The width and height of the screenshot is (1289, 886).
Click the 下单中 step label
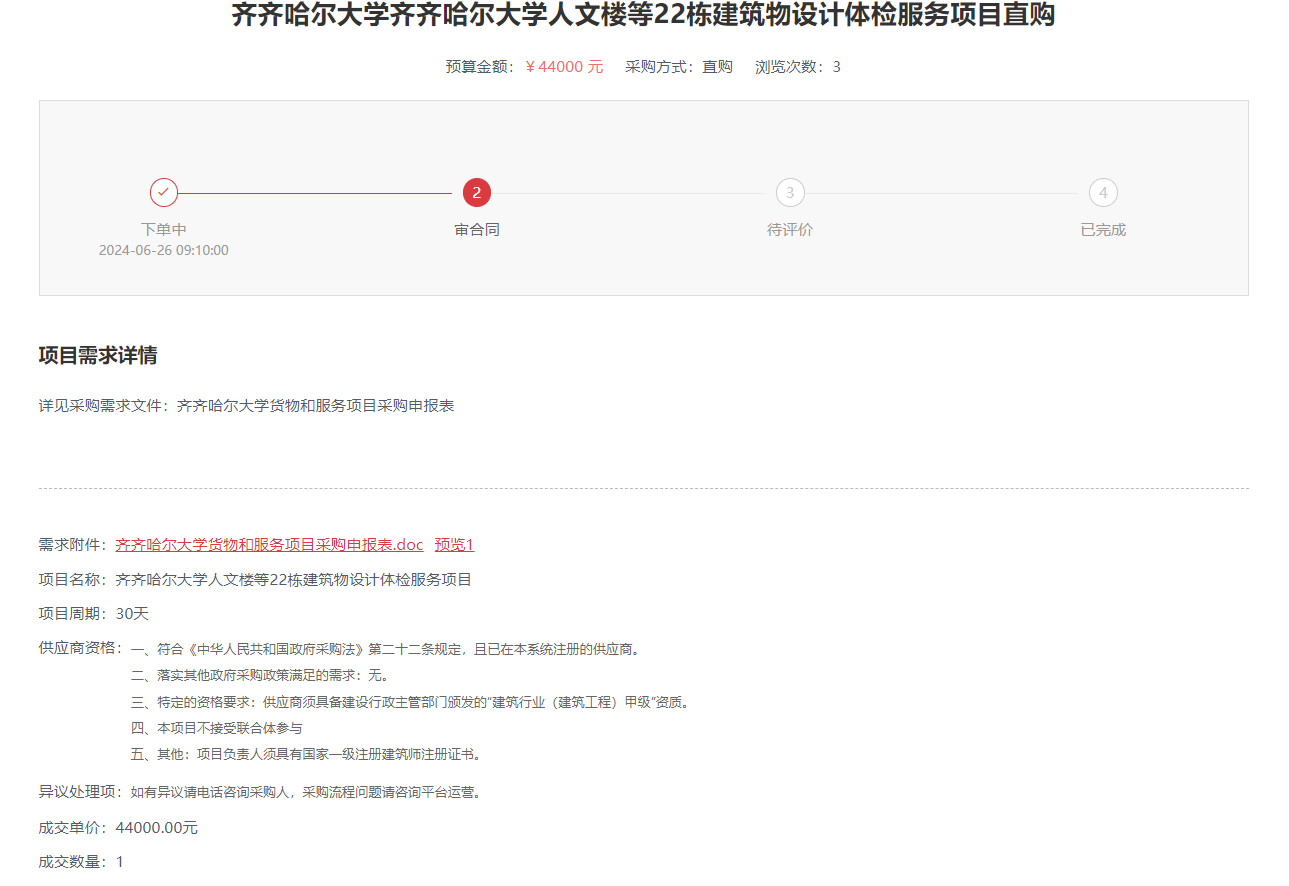(164, 230)
